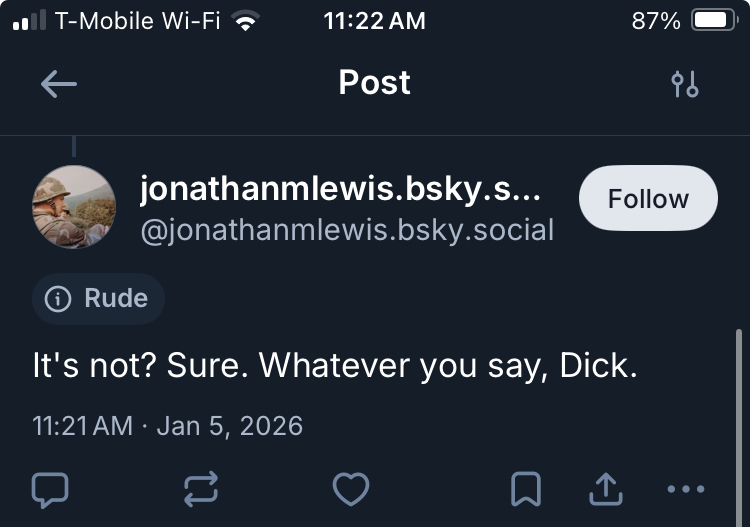750x527 pixels.
Task: Open the three-dot more options menu
Action: coord(685,488)
